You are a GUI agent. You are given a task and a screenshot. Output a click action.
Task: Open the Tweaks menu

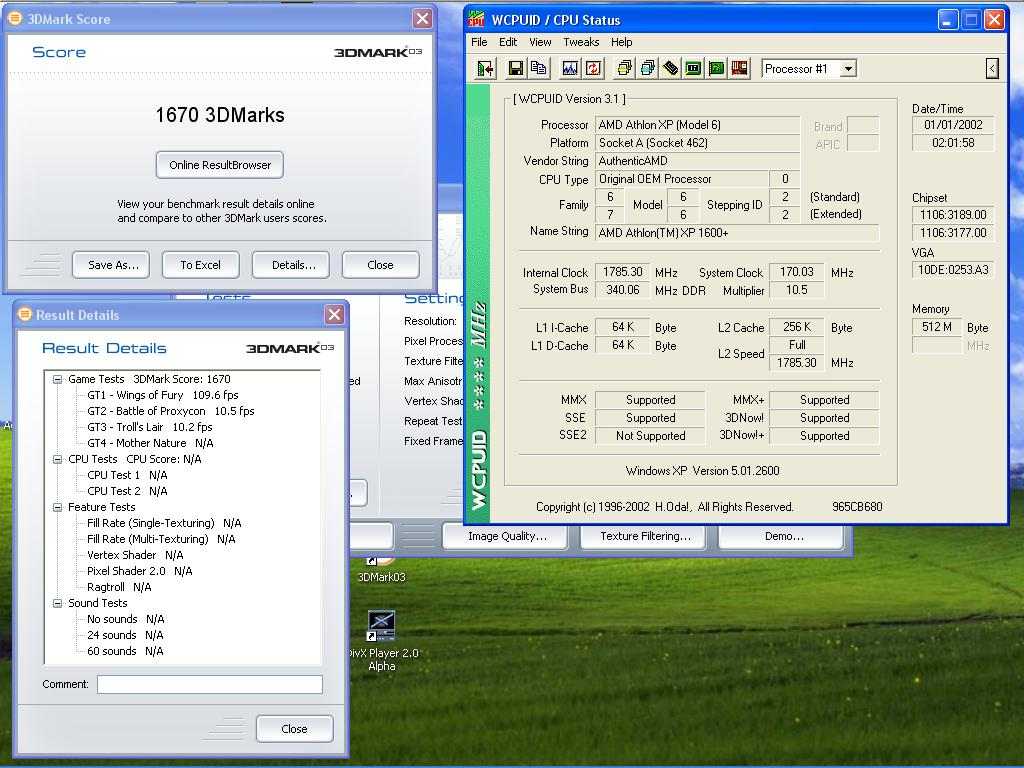click(x=581, y=42)
